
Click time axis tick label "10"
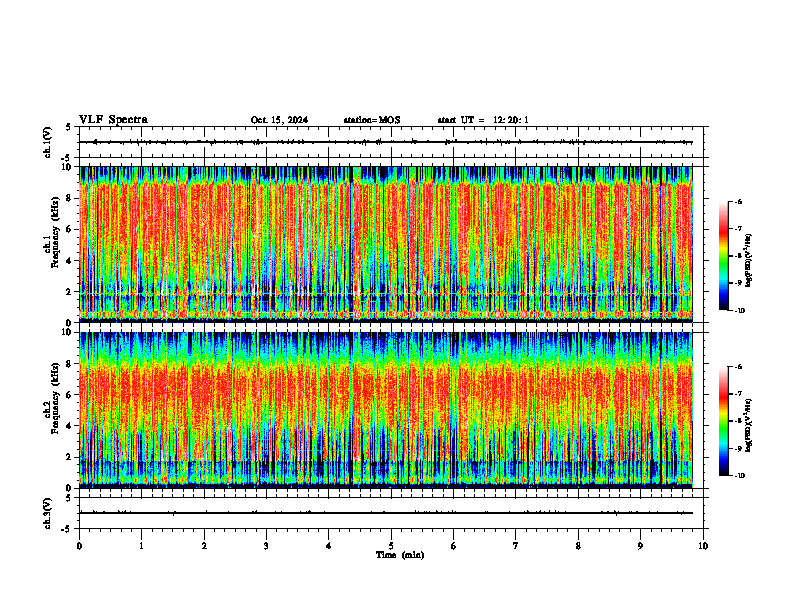point(703,546)
